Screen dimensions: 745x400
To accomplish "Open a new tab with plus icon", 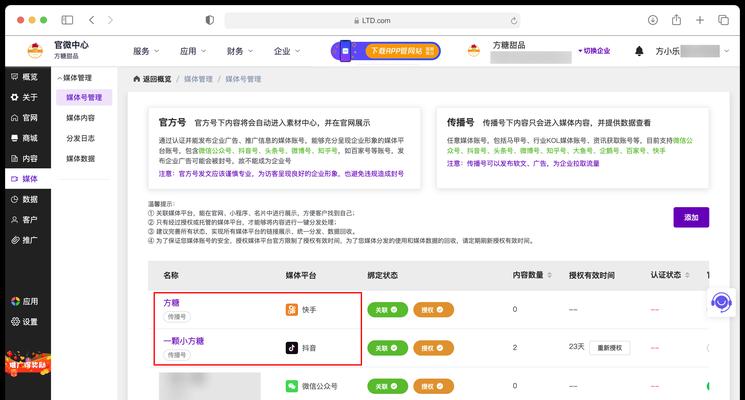I will pyautogui.click(x=700, y=20).
